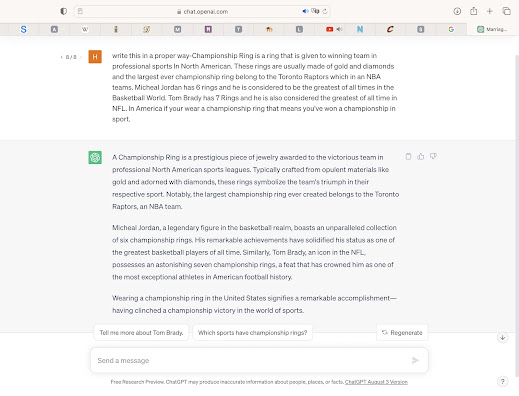Give thumbs up to the response
The width and height of the screenshot is (519, 396).
(421, 156)
